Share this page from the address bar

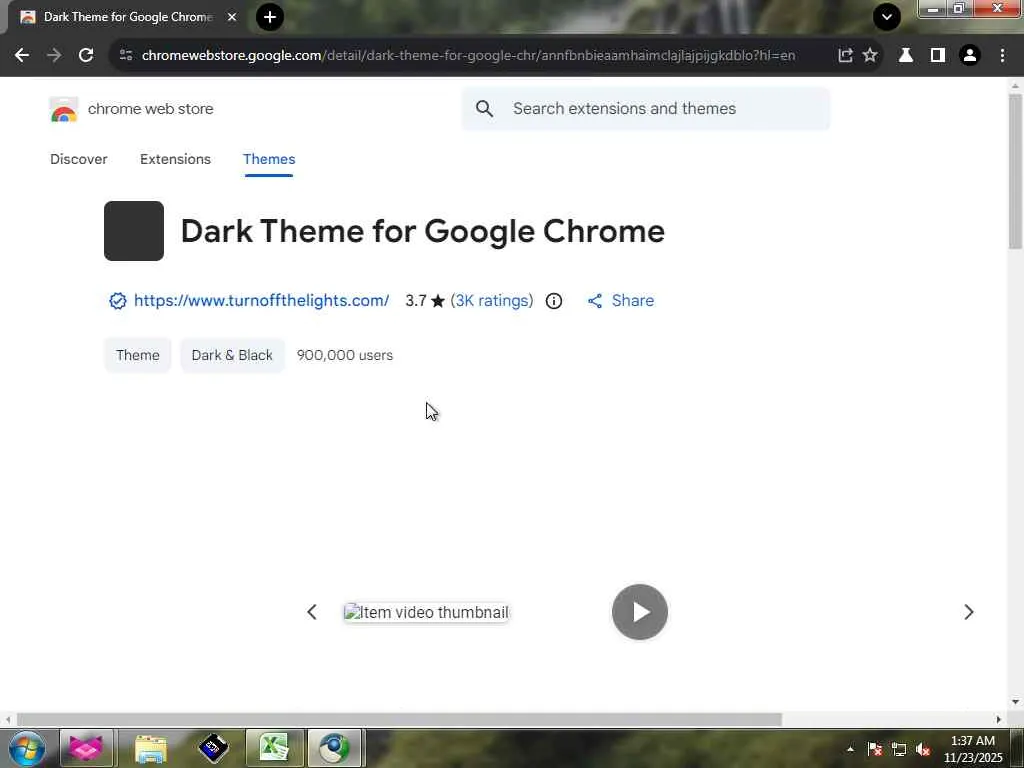pos(845,55)
